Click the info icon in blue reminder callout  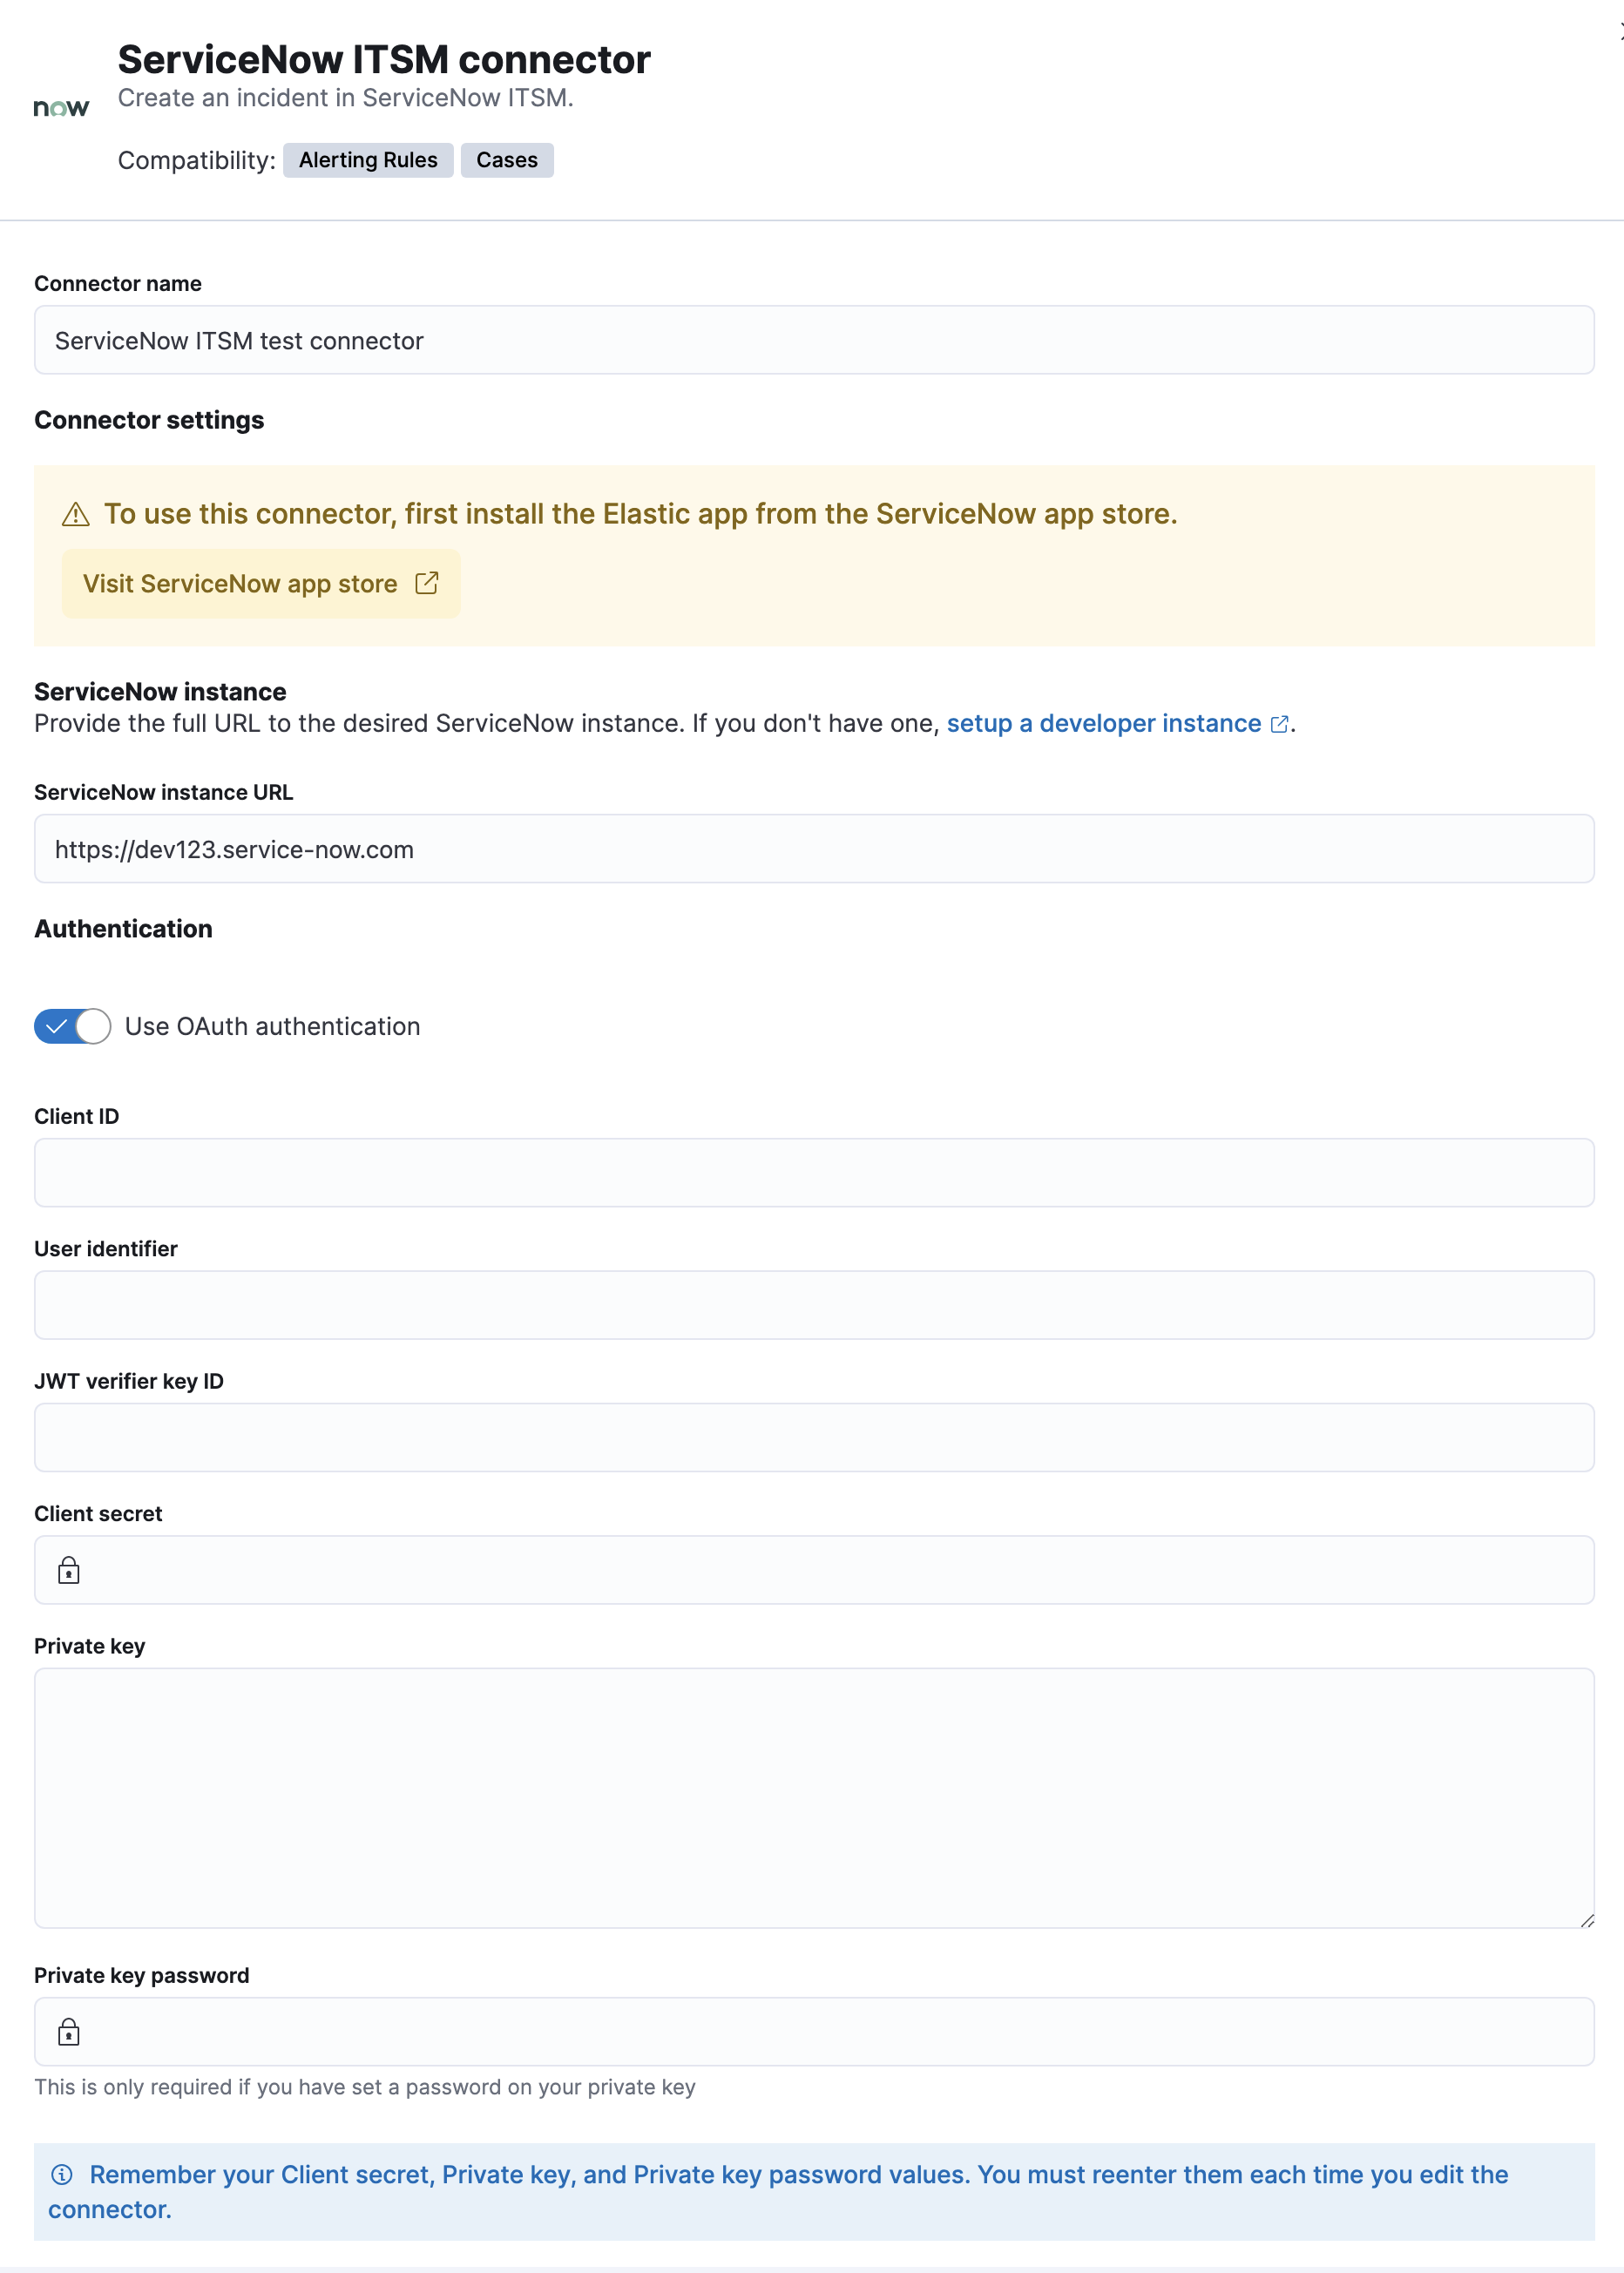tap(62, 2175)
